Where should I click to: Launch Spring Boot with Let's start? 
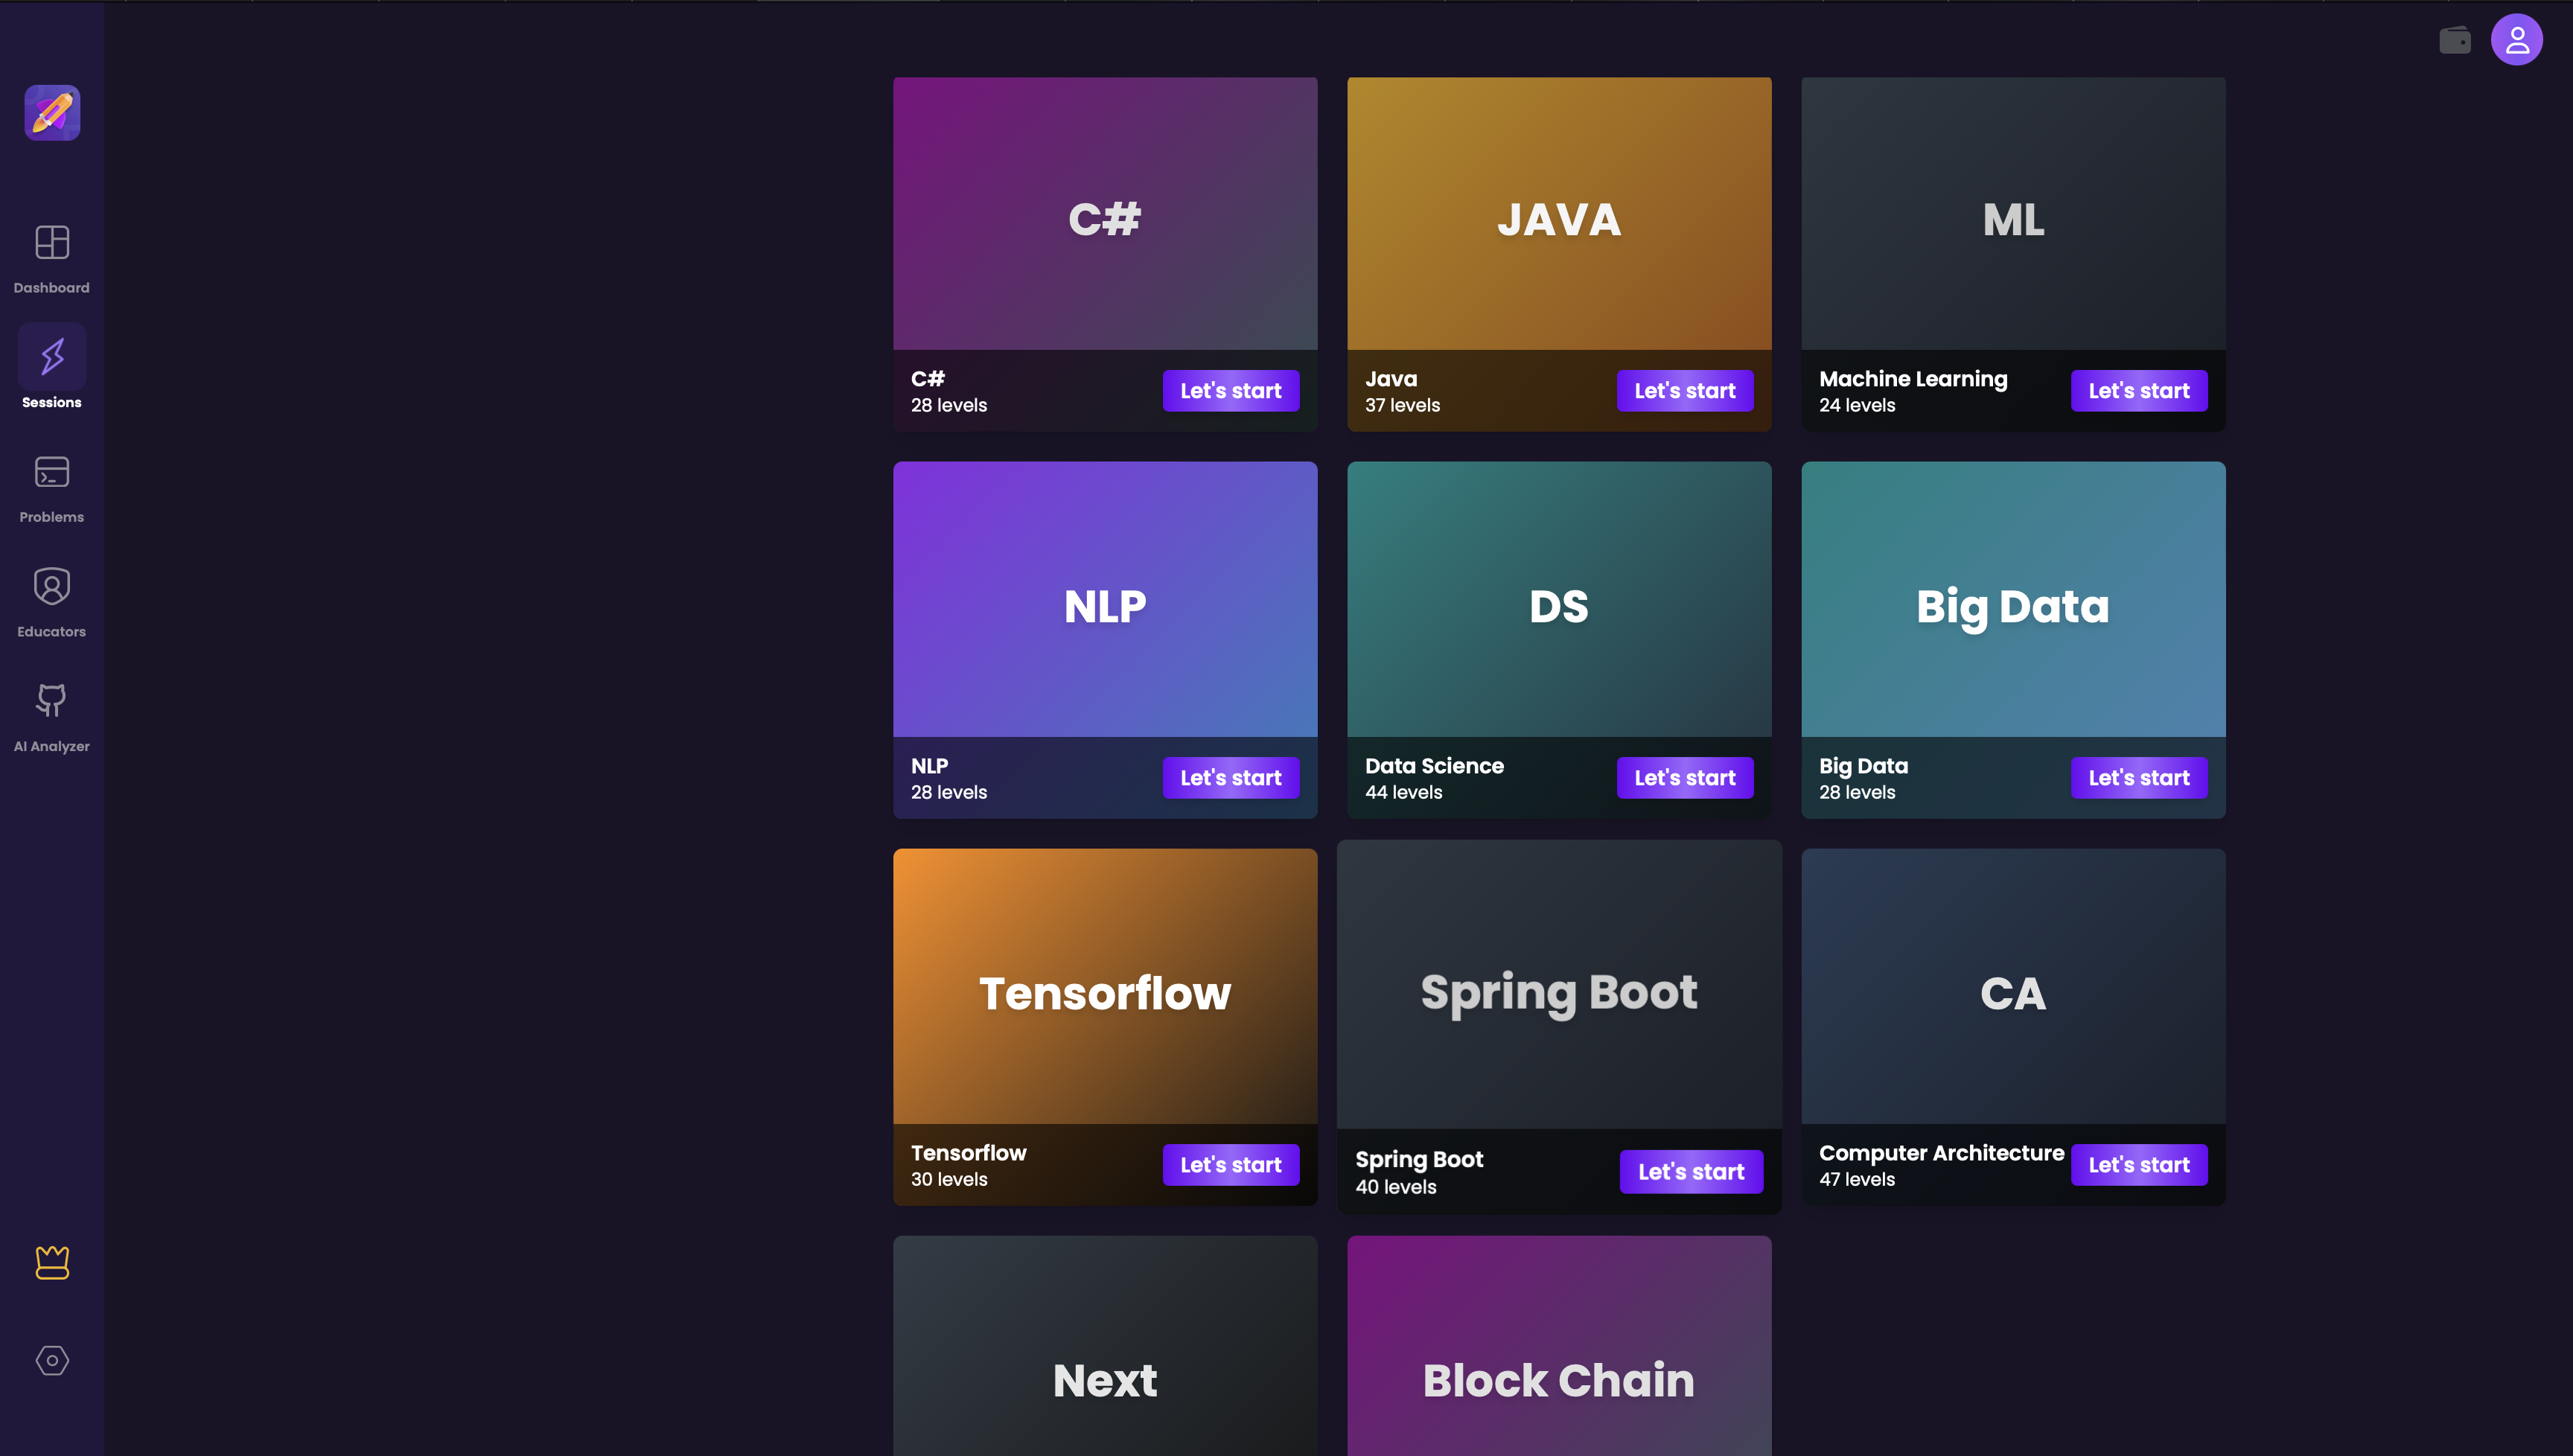click(x=1690, y=1172)
